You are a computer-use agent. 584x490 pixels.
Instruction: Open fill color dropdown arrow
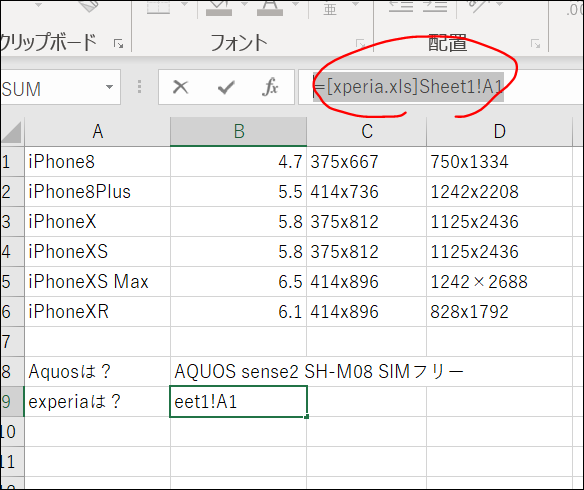tap(244, 4)
